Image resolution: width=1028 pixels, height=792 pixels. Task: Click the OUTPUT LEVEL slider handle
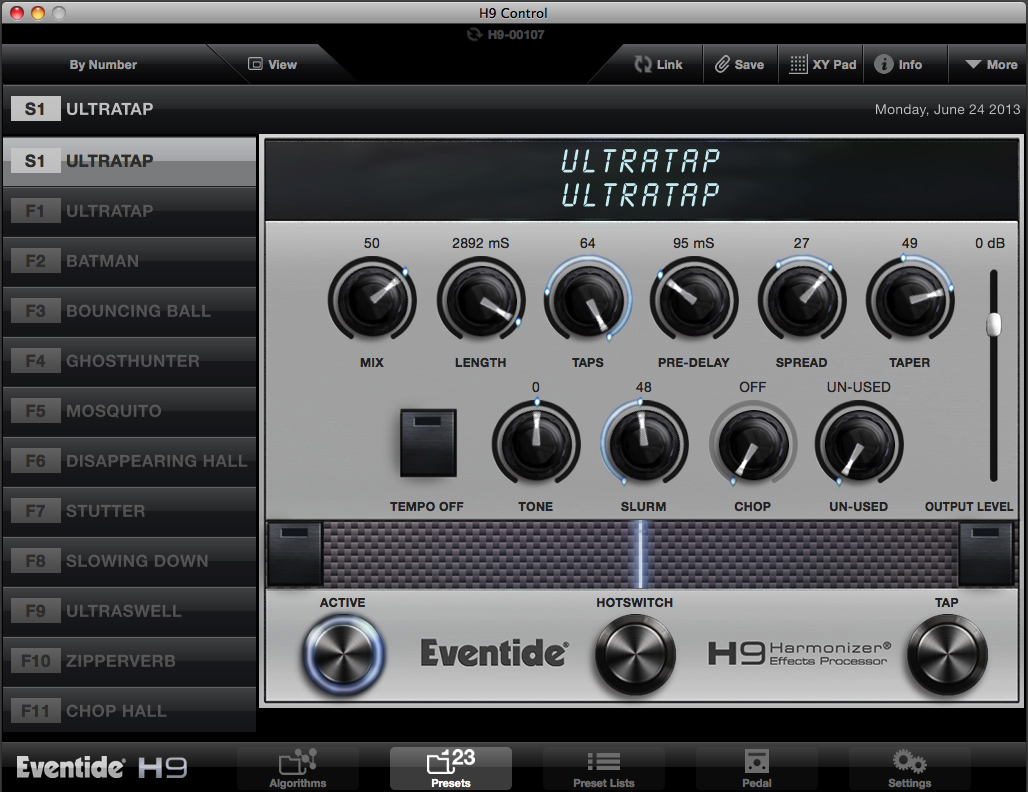994,324
